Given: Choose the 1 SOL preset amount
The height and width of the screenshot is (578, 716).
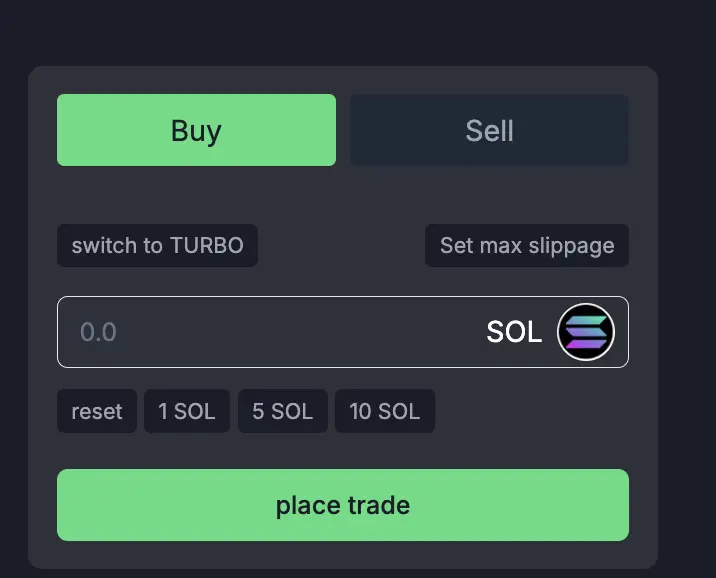Looking at the screenshot, I should pos(187,411).
